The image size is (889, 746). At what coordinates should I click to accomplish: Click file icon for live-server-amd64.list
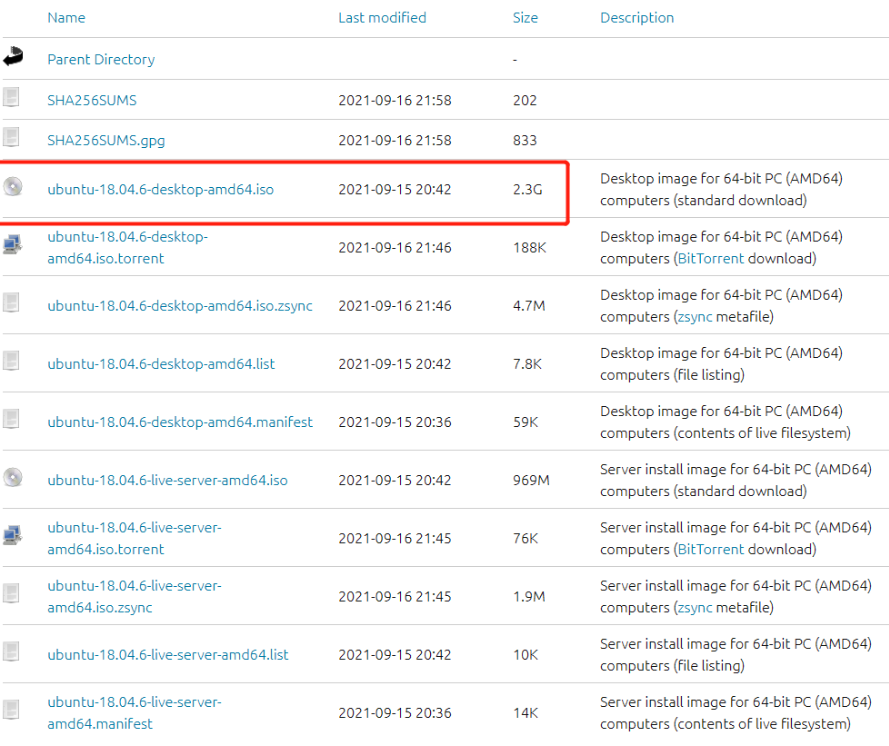pyautogui.click(x=11, y=651)
